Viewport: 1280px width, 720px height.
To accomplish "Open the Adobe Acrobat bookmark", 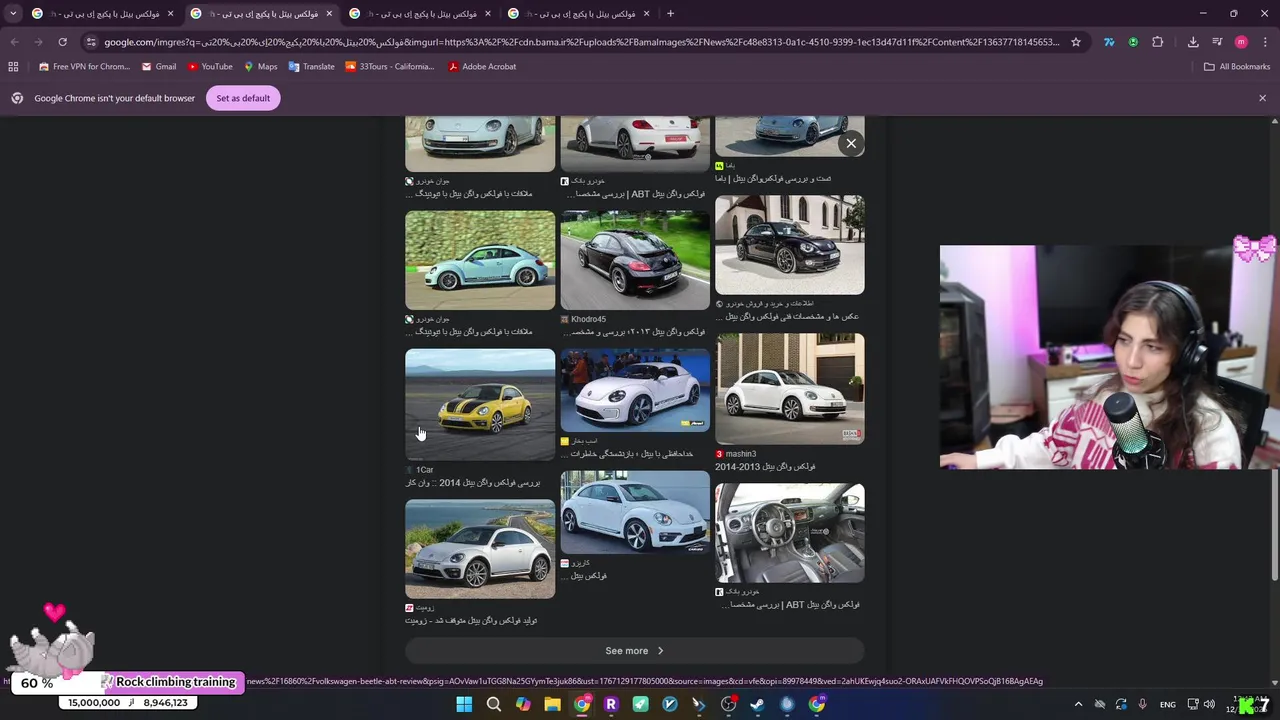I will coord(482,66).
